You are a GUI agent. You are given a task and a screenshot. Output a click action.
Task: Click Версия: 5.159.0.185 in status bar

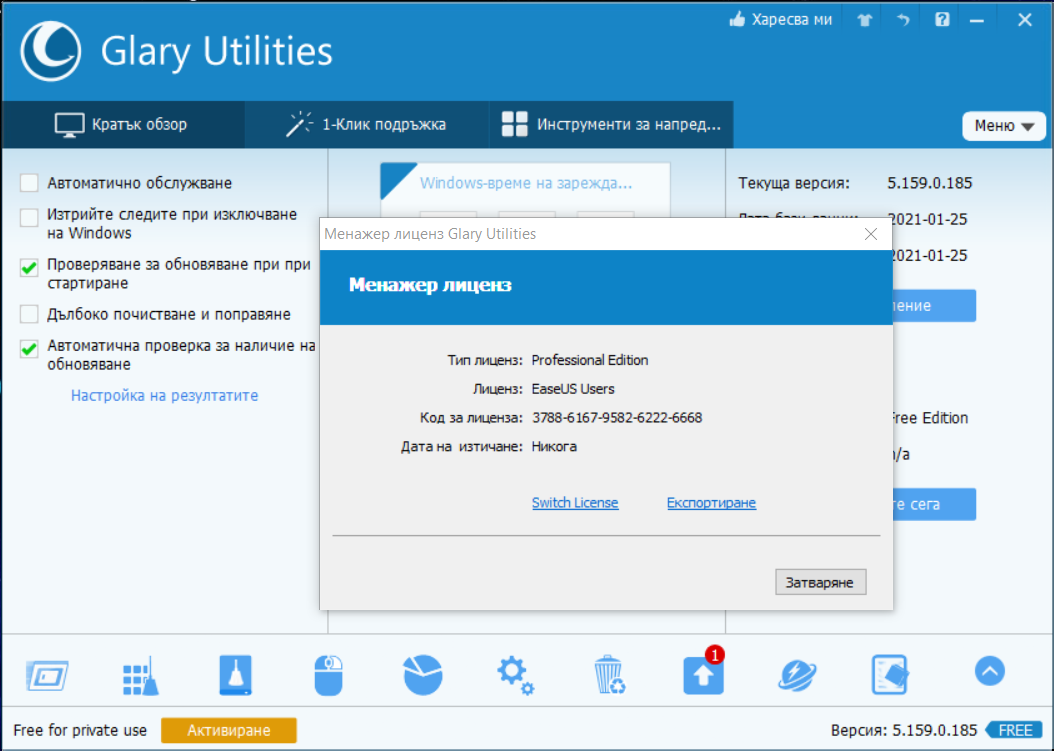pyautogui.click(x=903, y=730)
